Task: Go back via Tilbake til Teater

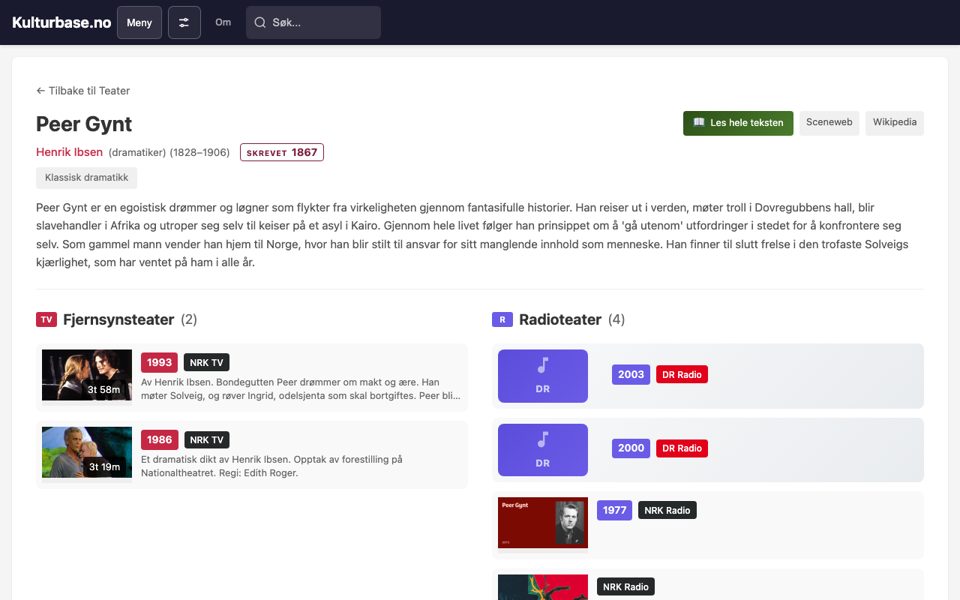Action: (83, 91)
